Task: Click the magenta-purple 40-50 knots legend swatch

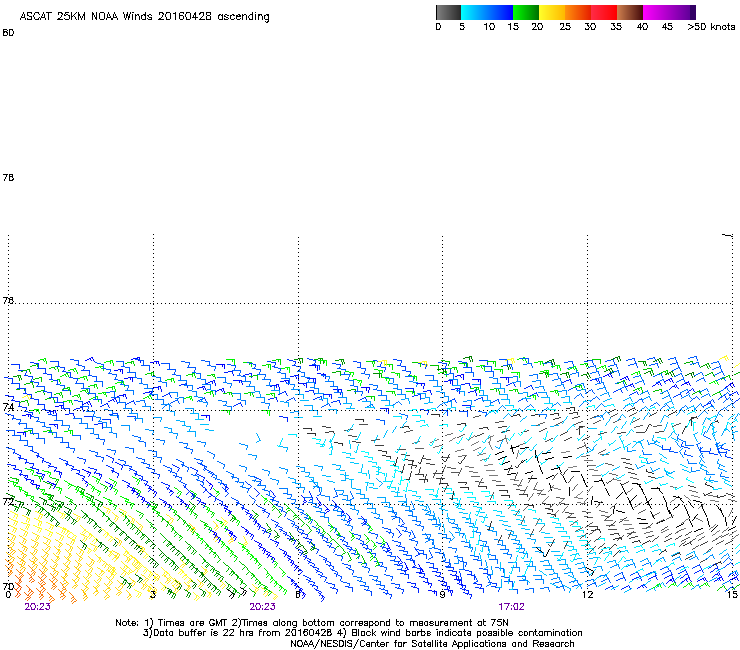Action: 669,12
